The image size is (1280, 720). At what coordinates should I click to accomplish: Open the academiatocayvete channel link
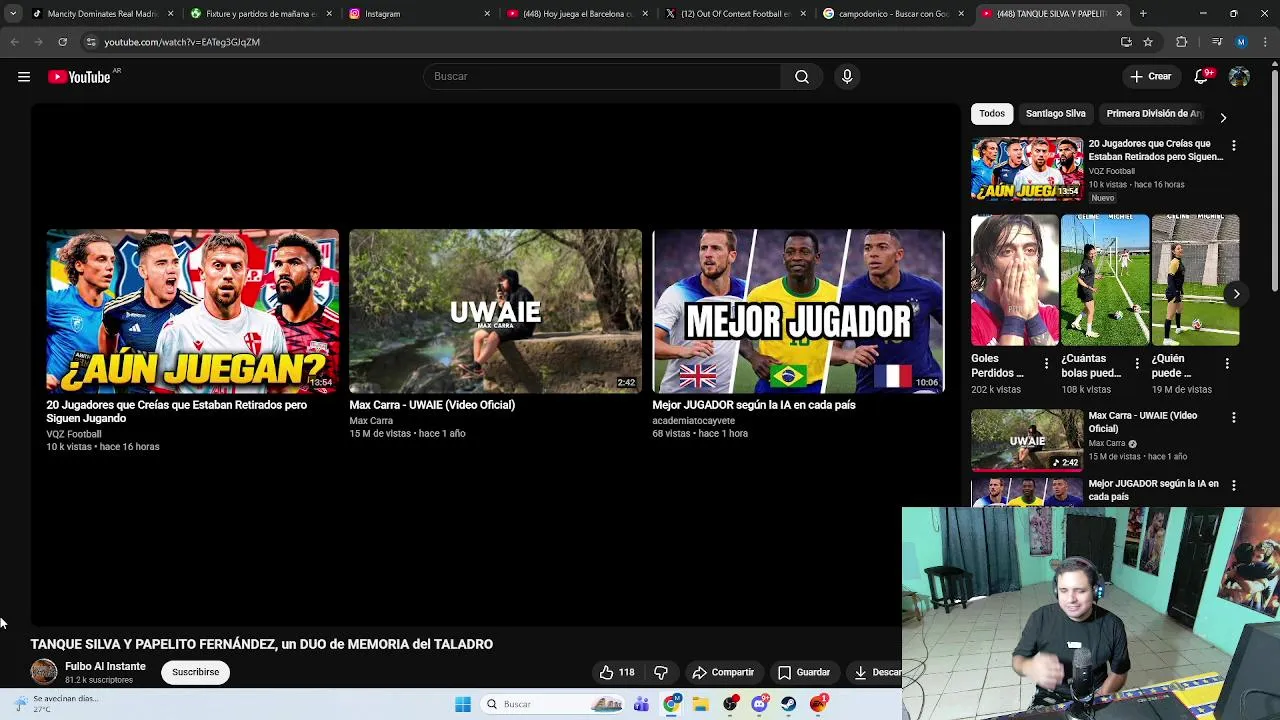tap(693, 421)
